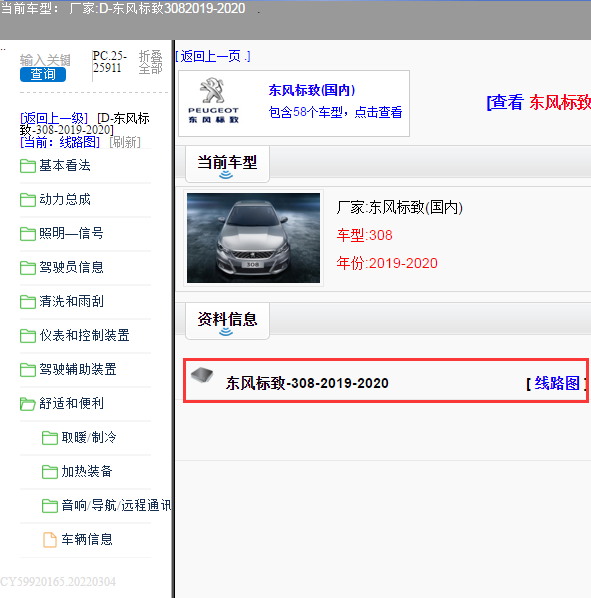Screen dimensions: 591x598
Task: Click the Peugeot lion logo
Action: click(x=213, y=91)
